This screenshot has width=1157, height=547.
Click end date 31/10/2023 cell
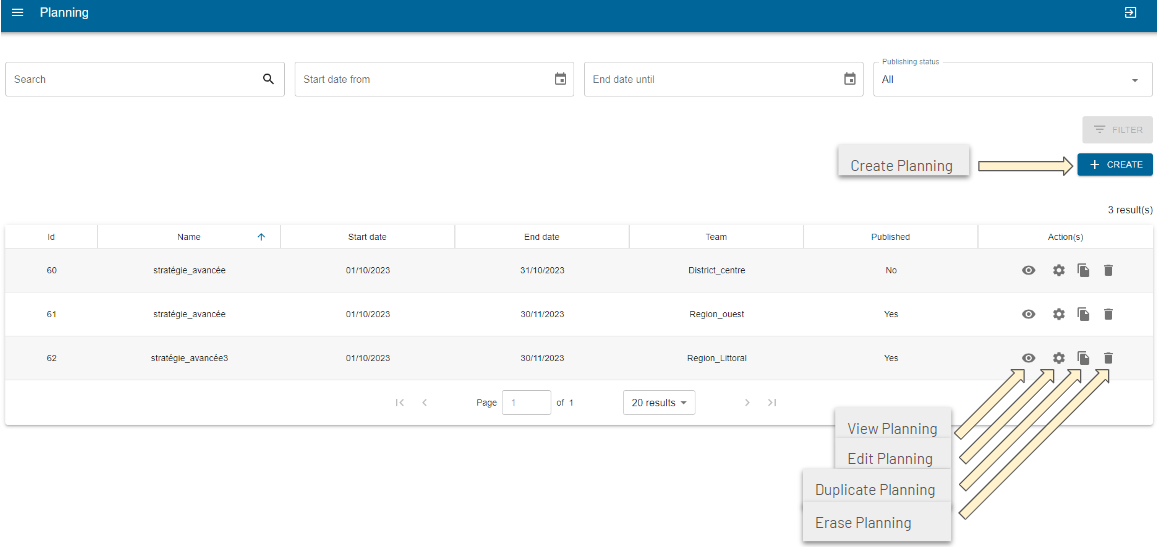[x=542, y=270]
